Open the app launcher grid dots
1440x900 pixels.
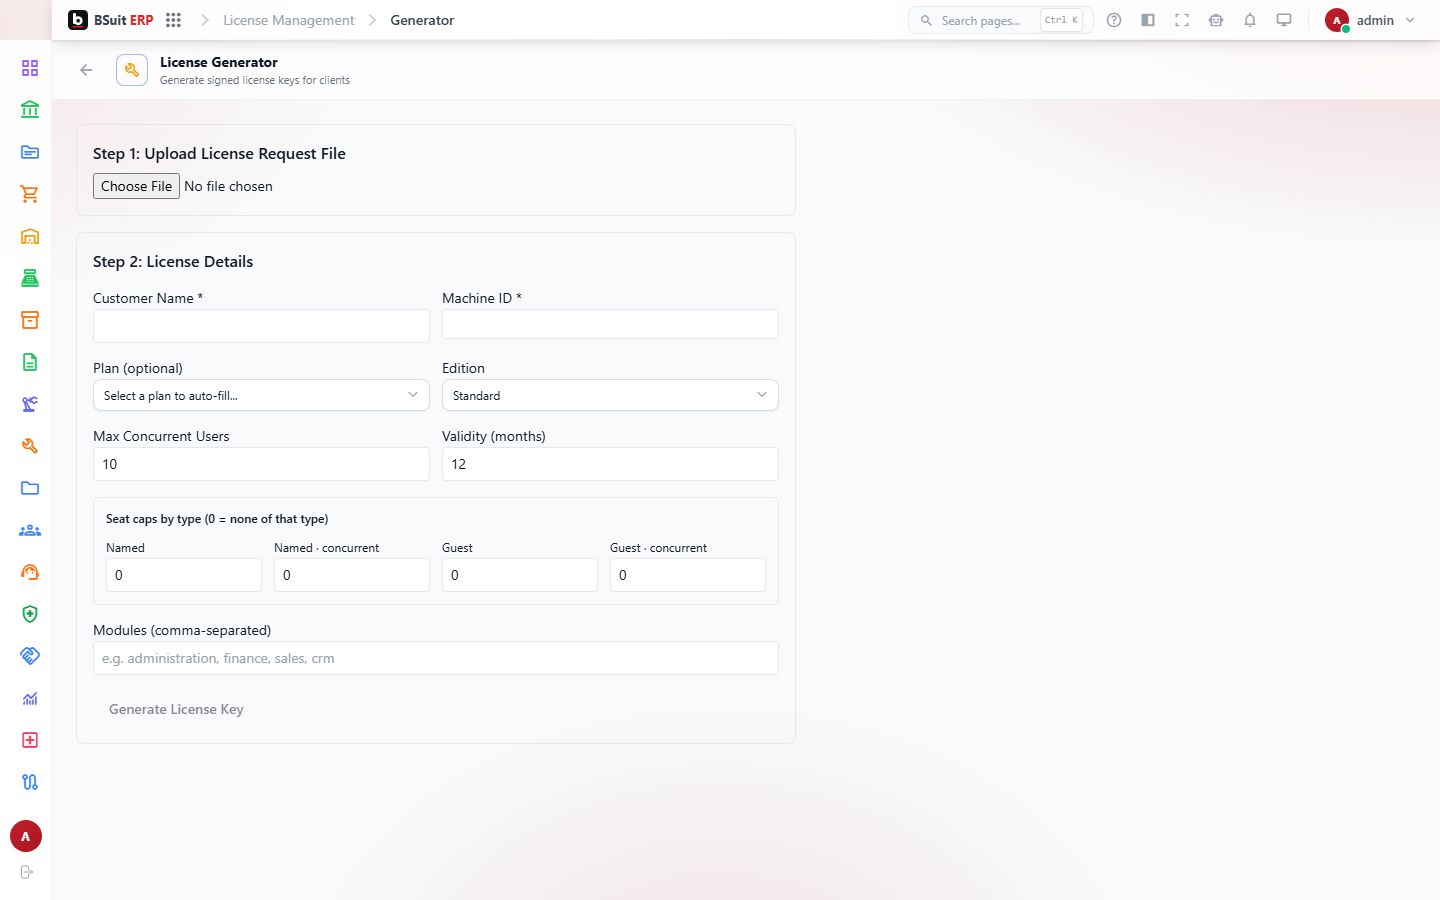point(173,20)
